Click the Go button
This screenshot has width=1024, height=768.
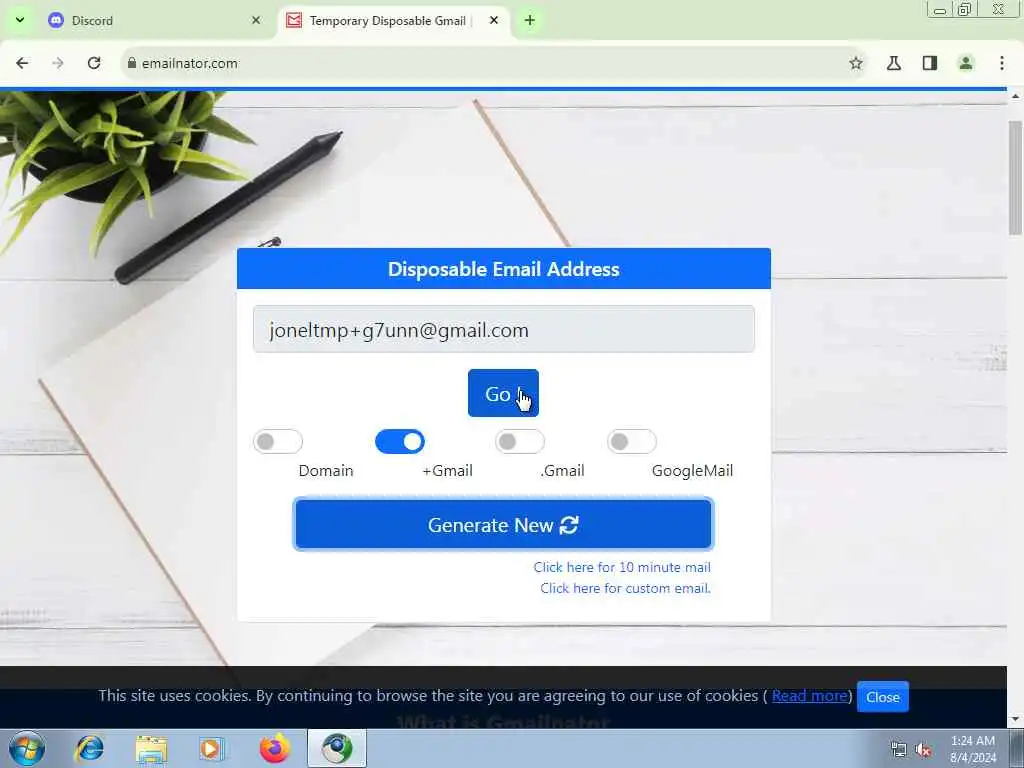tap(503, 393)
